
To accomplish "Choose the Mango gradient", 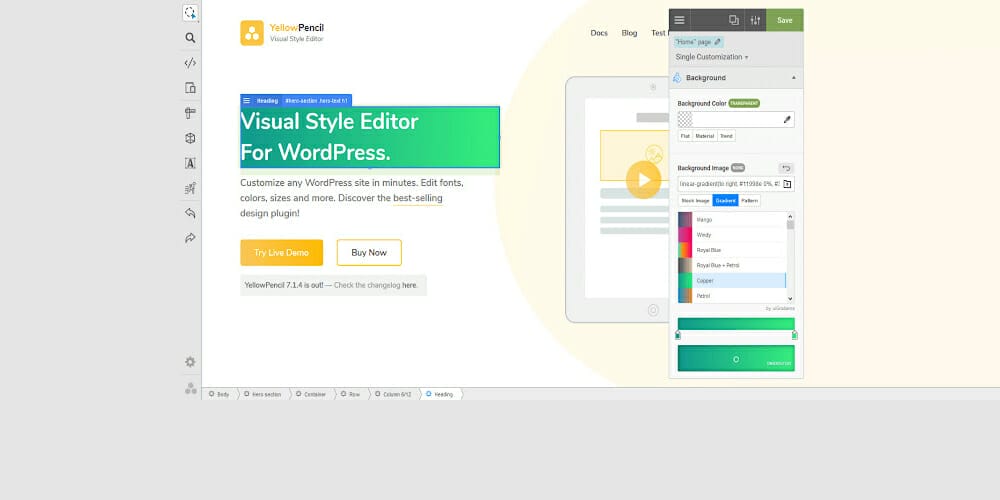I will click(x=732, y=219).
